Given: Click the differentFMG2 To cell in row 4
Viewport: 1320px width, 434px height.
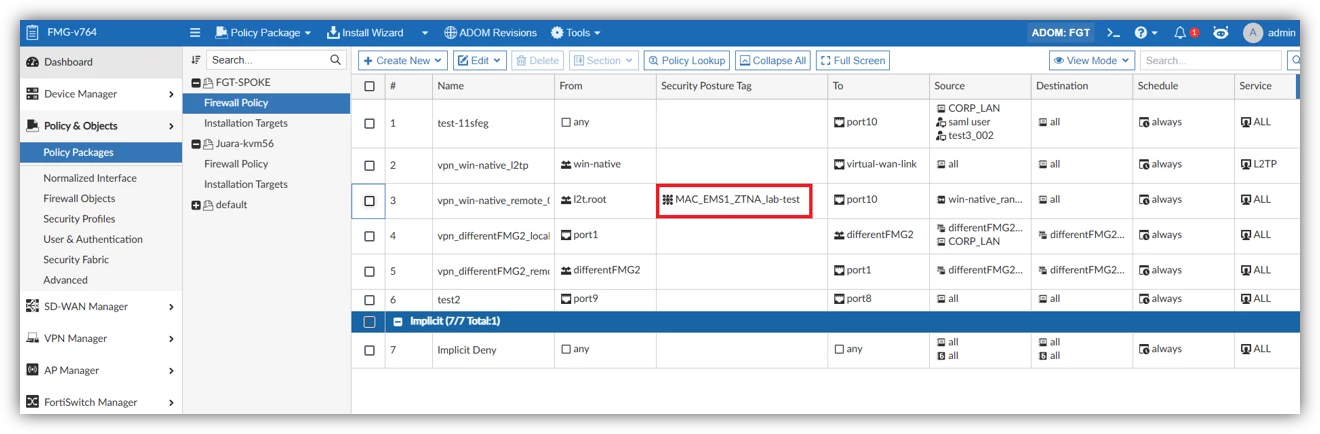Looking at the screenshot, I should 877,236.
